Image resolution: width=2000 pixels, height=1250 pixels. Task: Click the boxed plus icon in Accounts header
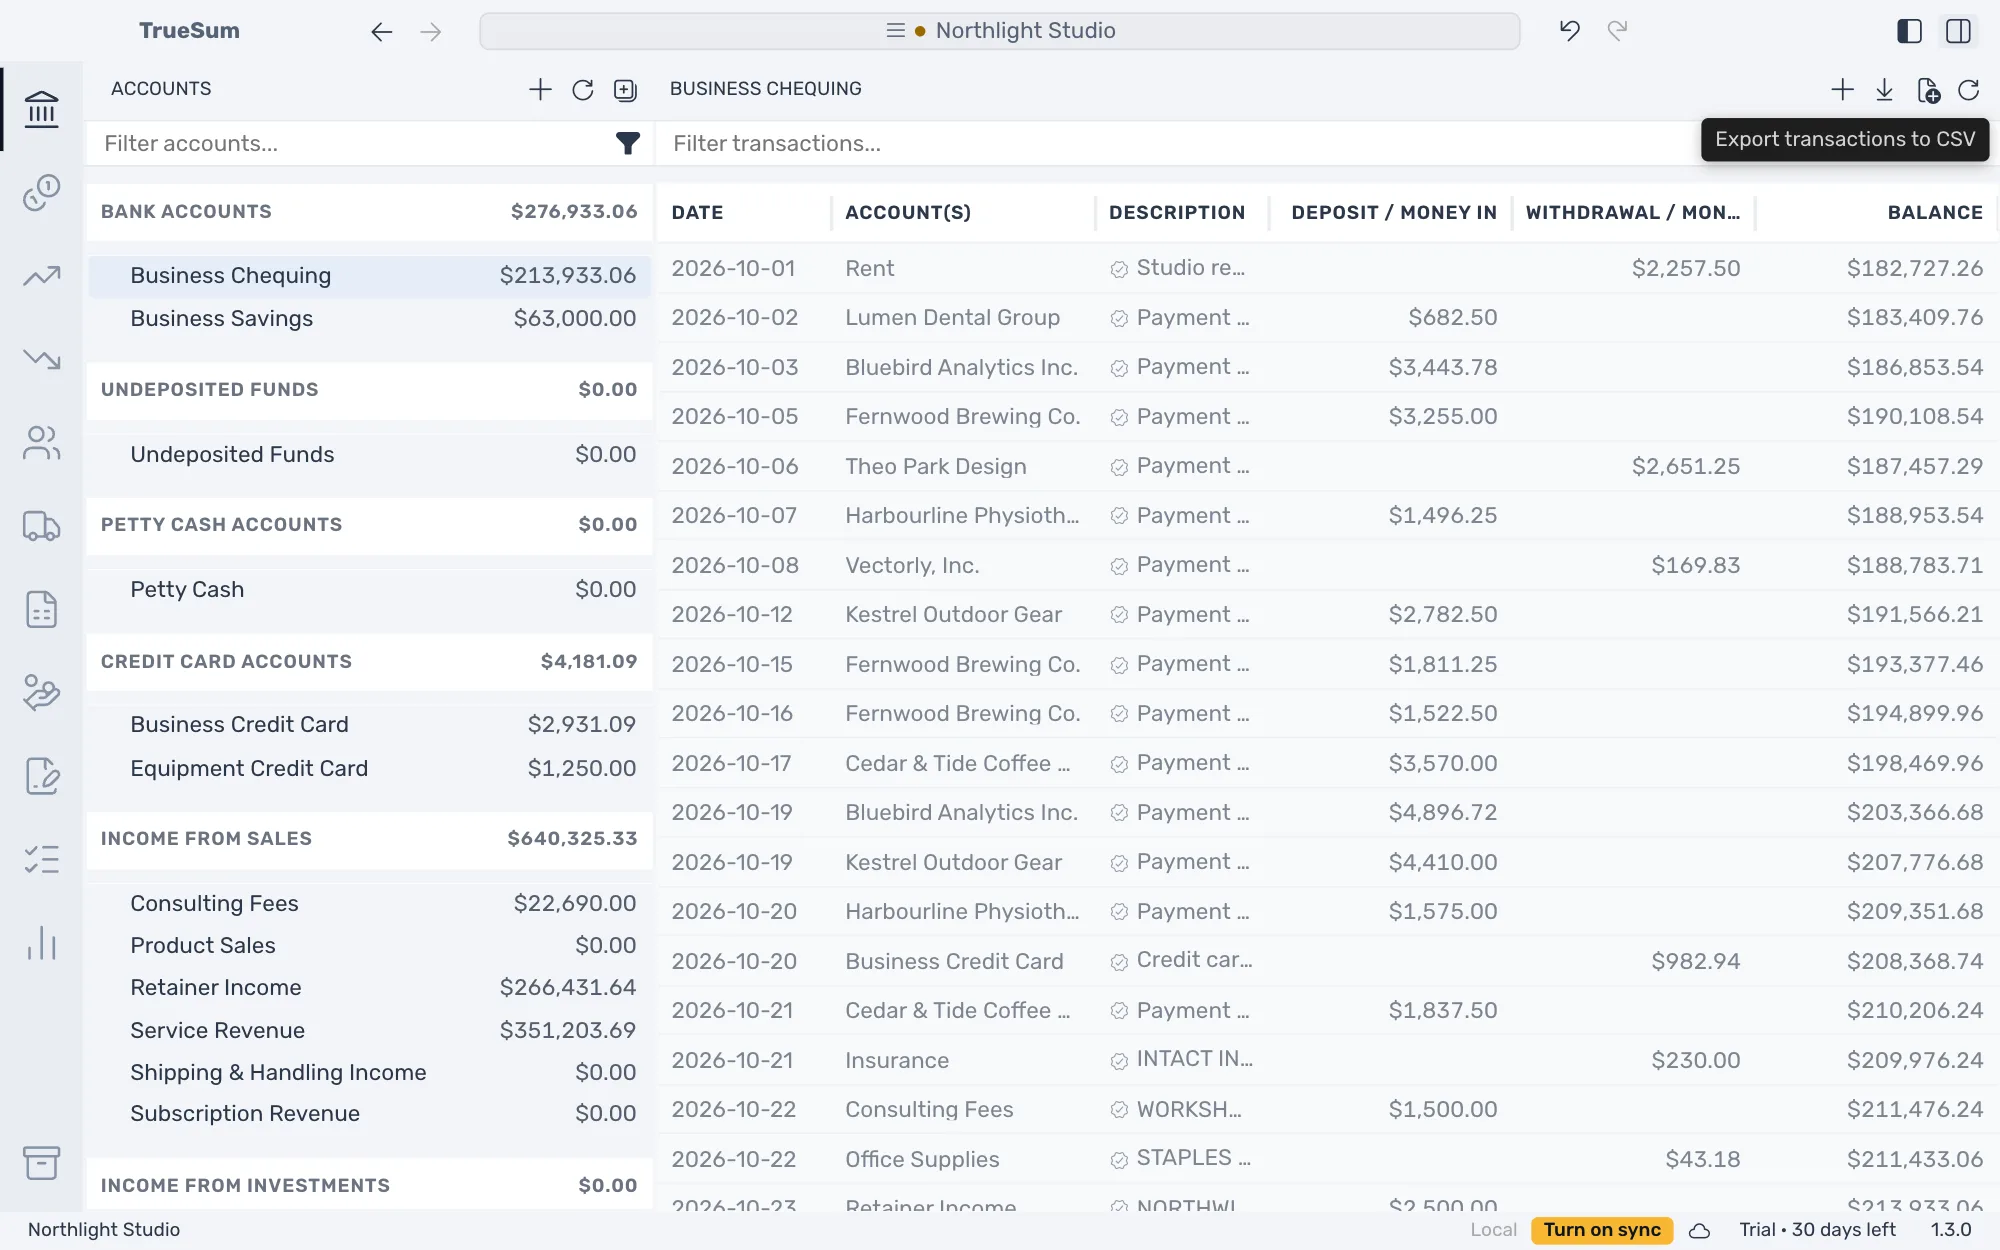point(625,90)
